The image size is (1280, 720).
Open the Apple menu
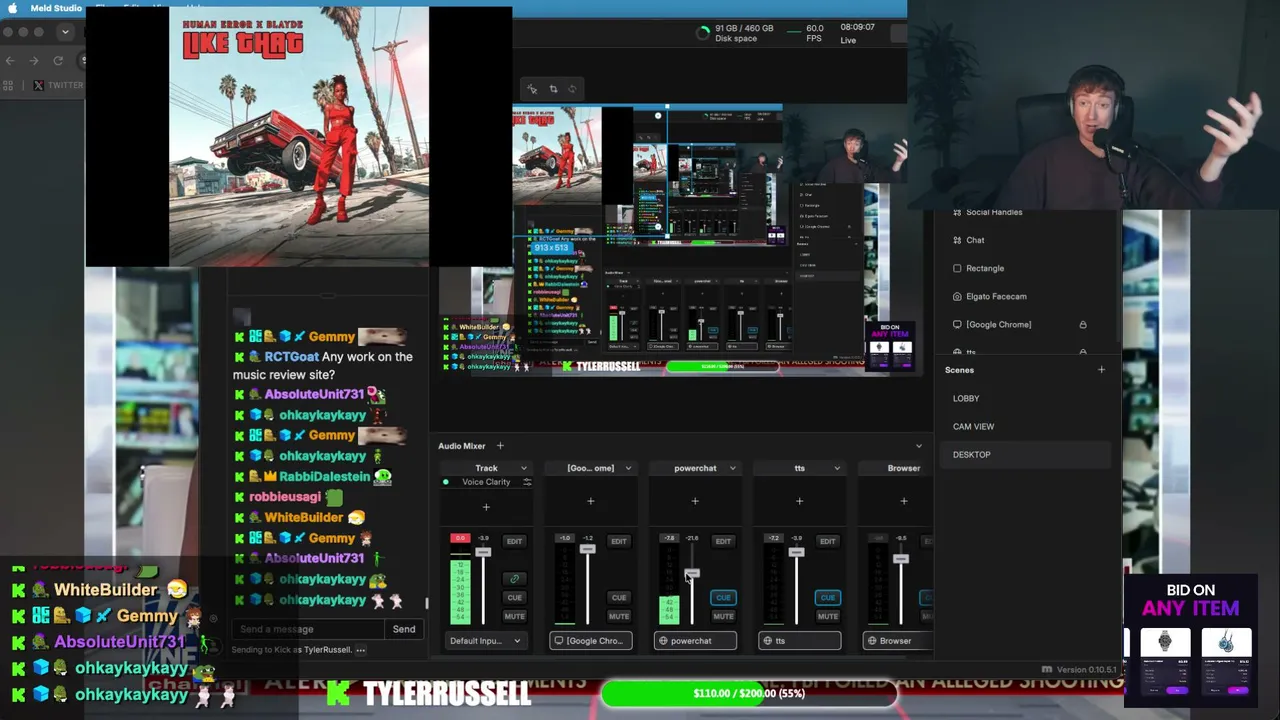[12, 8]
